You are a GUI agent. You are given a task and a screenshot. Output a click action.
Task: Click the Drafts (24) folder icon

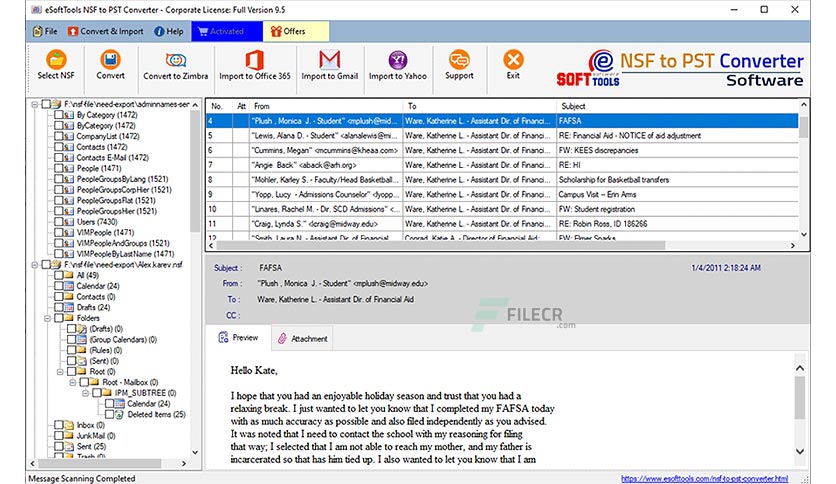point(68,307)
